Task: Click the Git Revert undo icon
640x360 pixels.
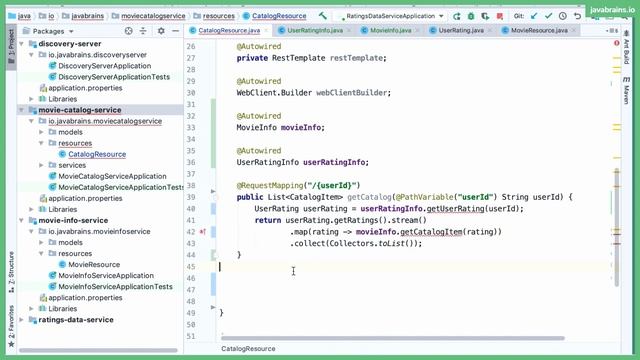Action: pos(577,16)
